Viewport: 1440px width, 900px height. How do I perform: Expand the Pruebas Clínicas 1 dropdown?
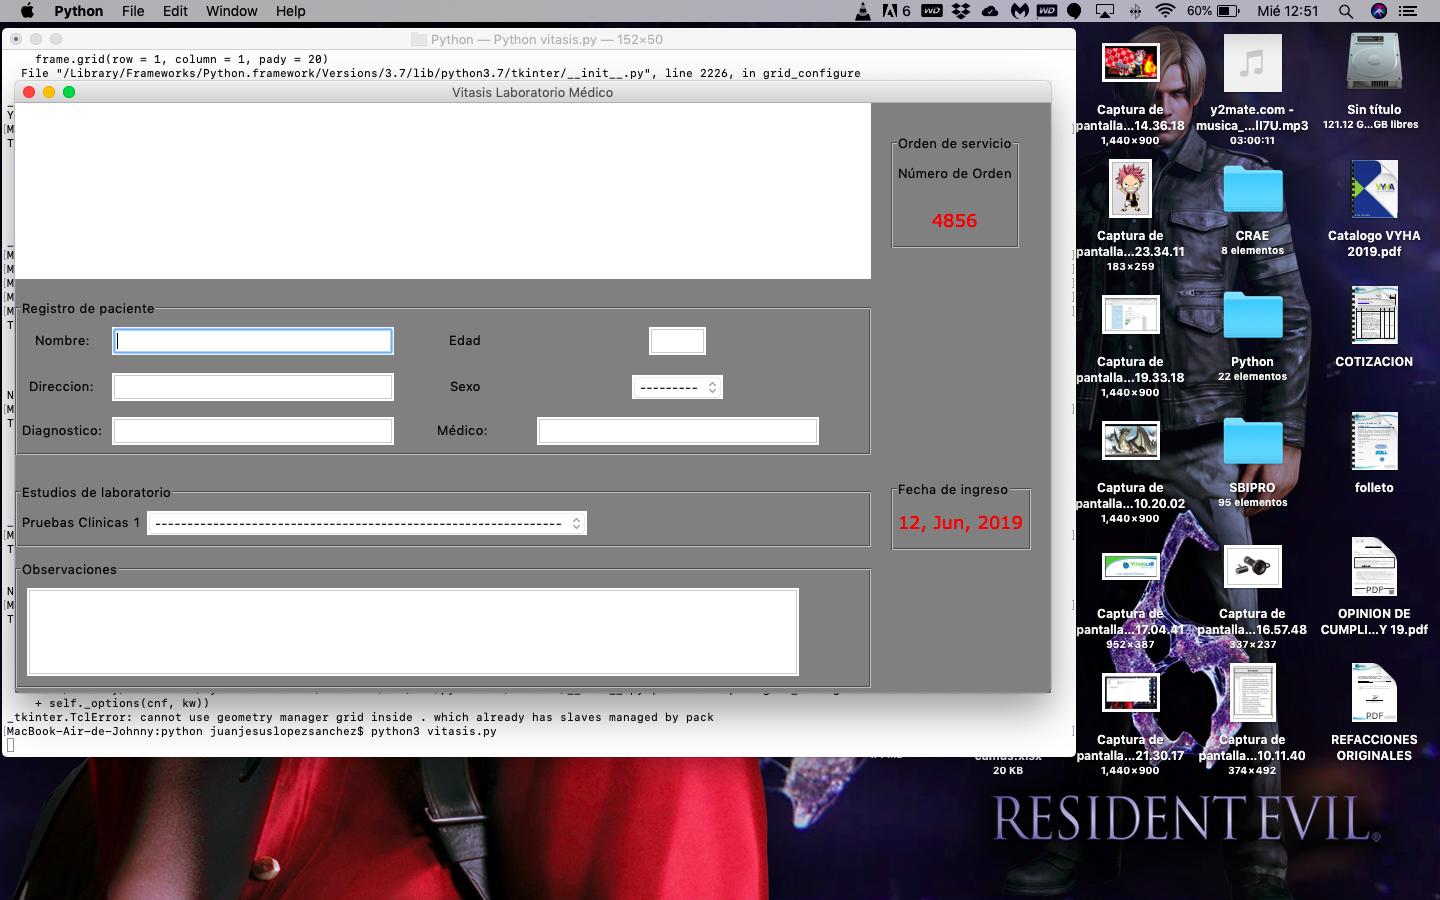click(367, 523)
